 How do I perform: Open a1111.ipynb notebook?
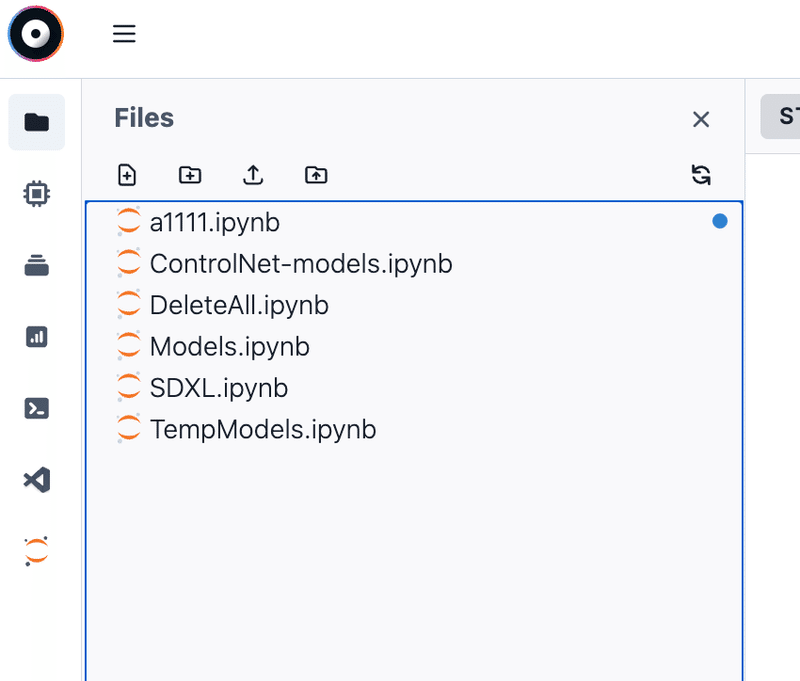[x=214, y=222]
